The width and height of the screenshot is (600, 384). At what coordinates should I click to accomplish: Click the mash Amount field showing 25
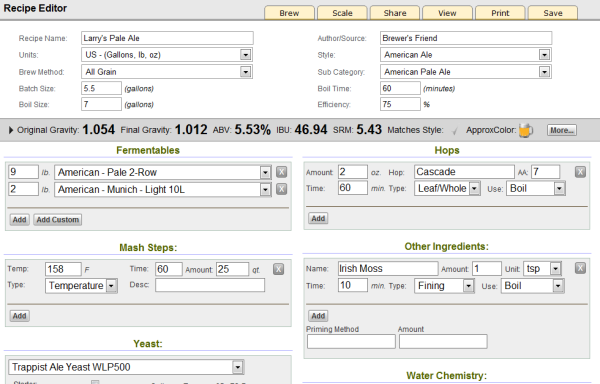pos(232,269)
